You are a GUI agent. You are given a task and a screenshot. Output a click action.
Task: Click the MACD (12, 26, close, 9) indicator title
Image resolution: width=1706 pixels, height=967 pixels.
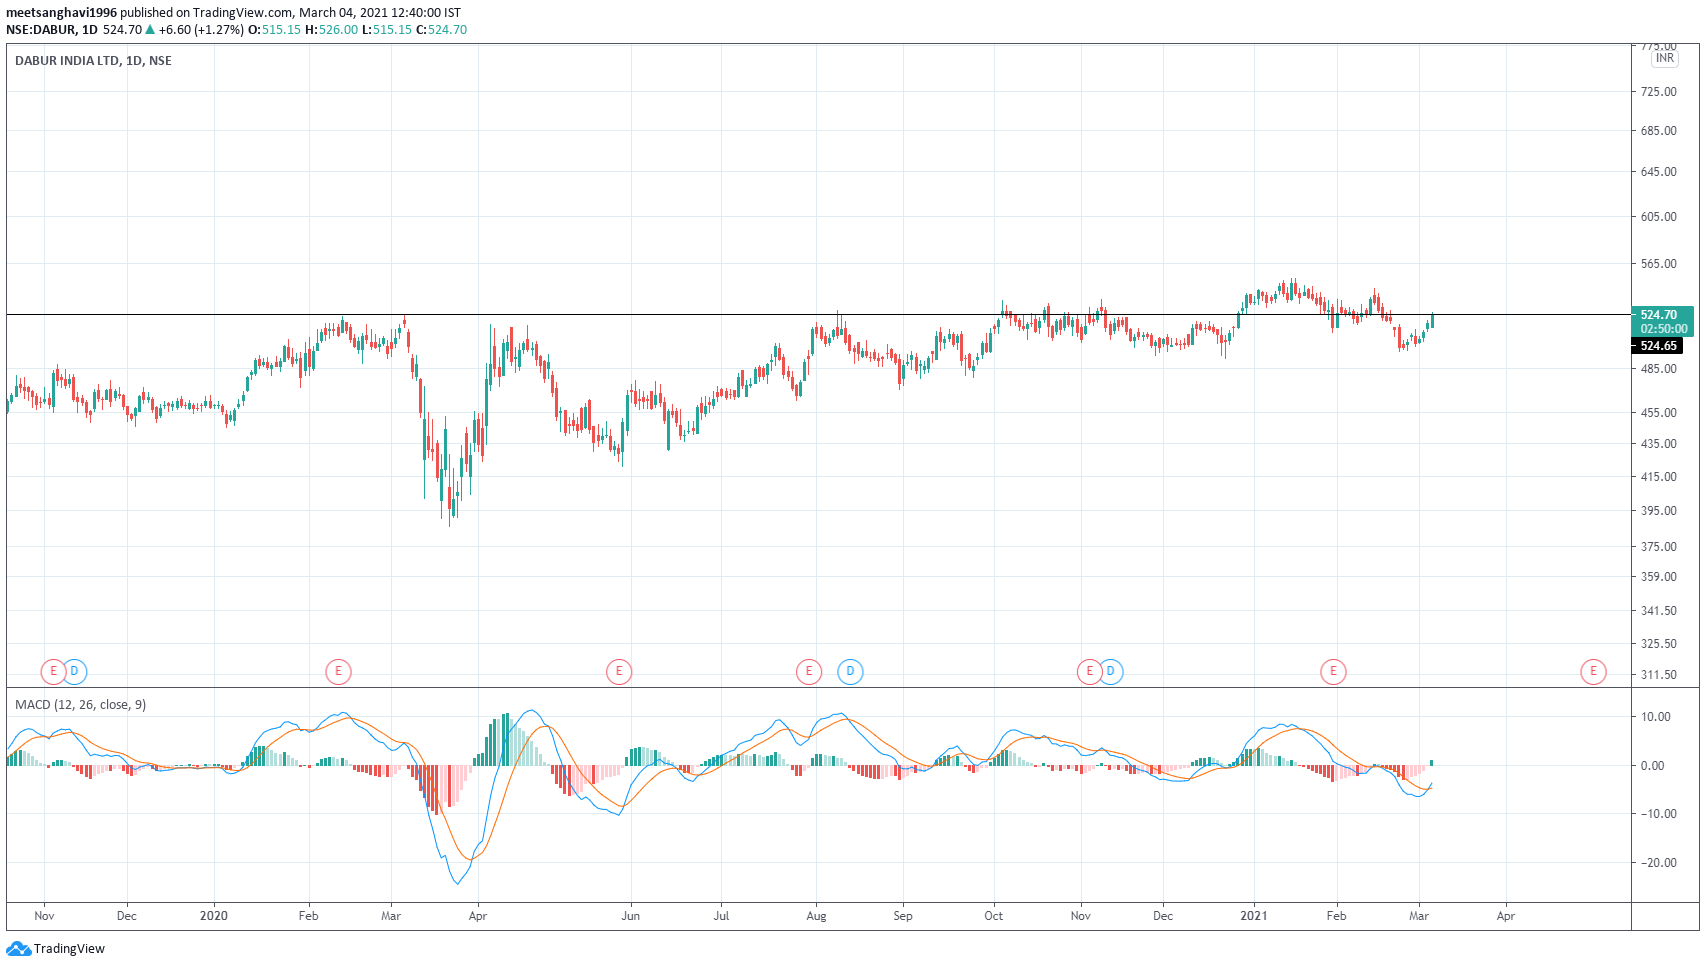pyautogui.click(x=80, y=705)
